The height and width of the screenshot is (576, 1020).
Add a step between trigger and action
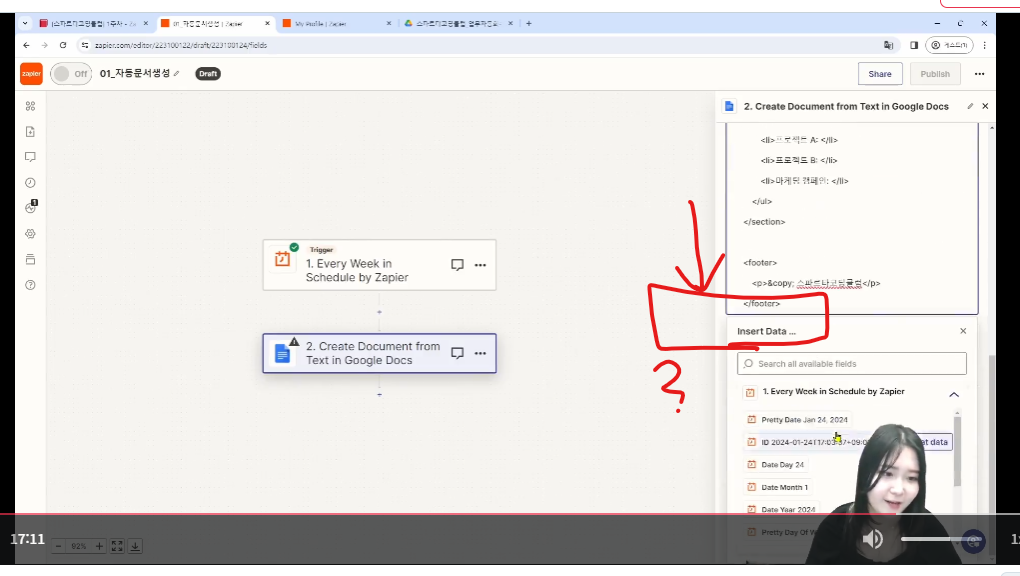pos(379,312)
